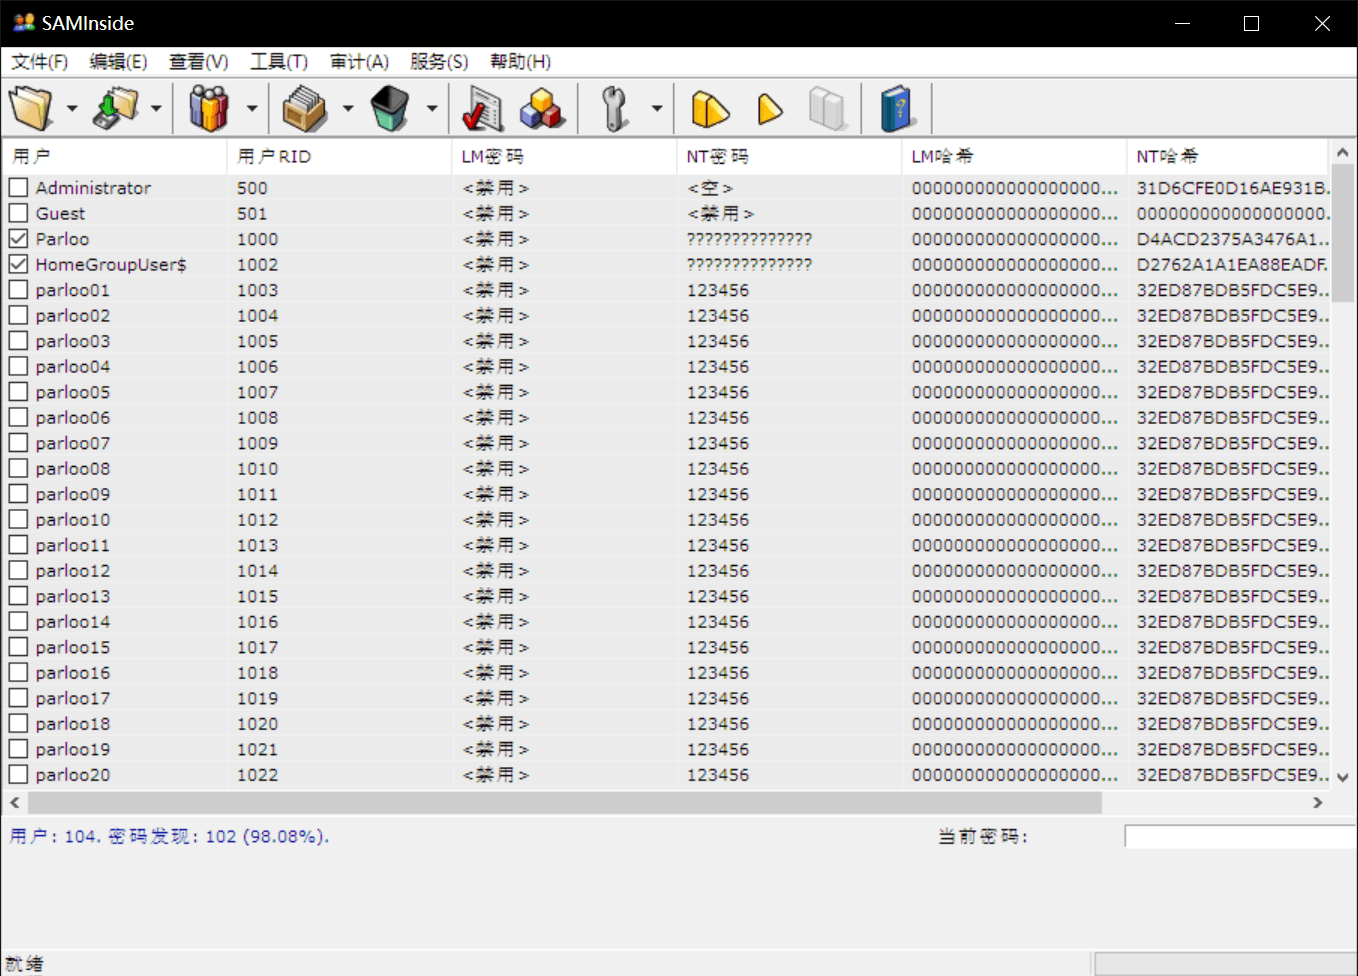Click the yellow double-shape start attack icon

click(710, 108)
